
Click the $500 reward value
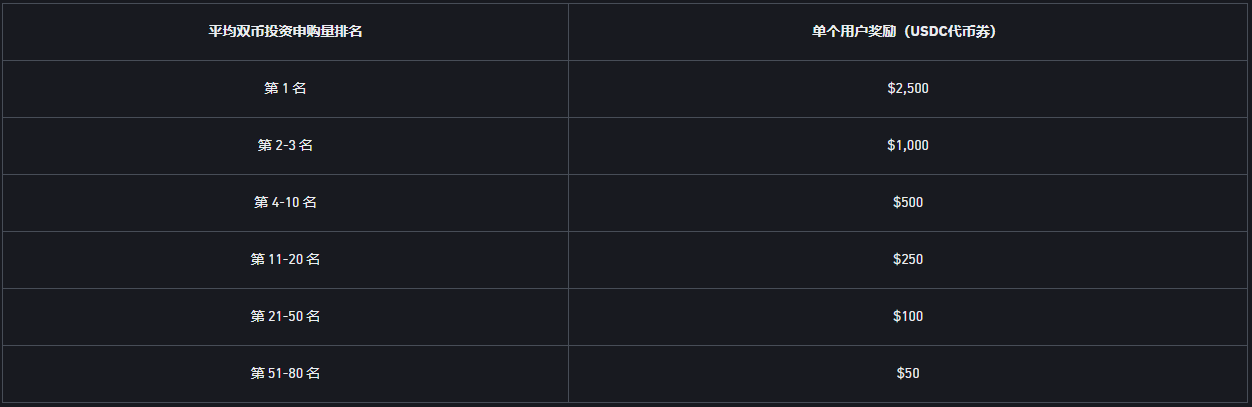point(908,202)
